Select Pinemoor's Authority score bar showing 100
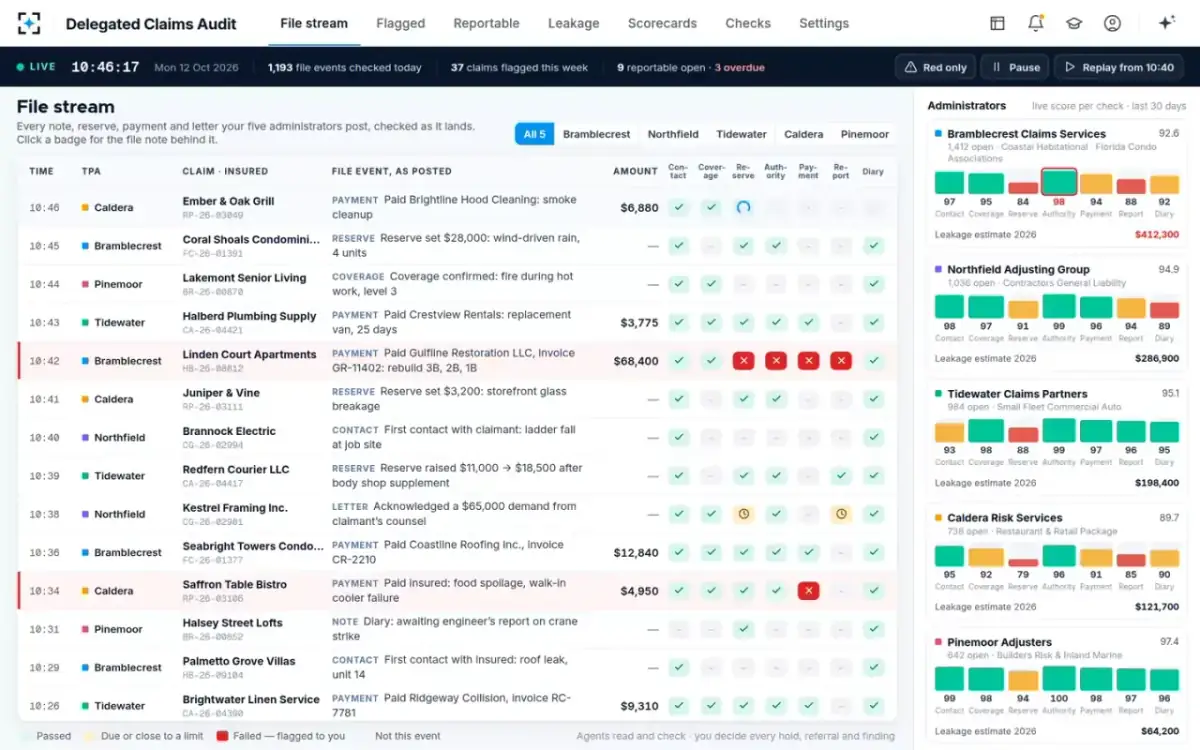 tap(1059, 678)
